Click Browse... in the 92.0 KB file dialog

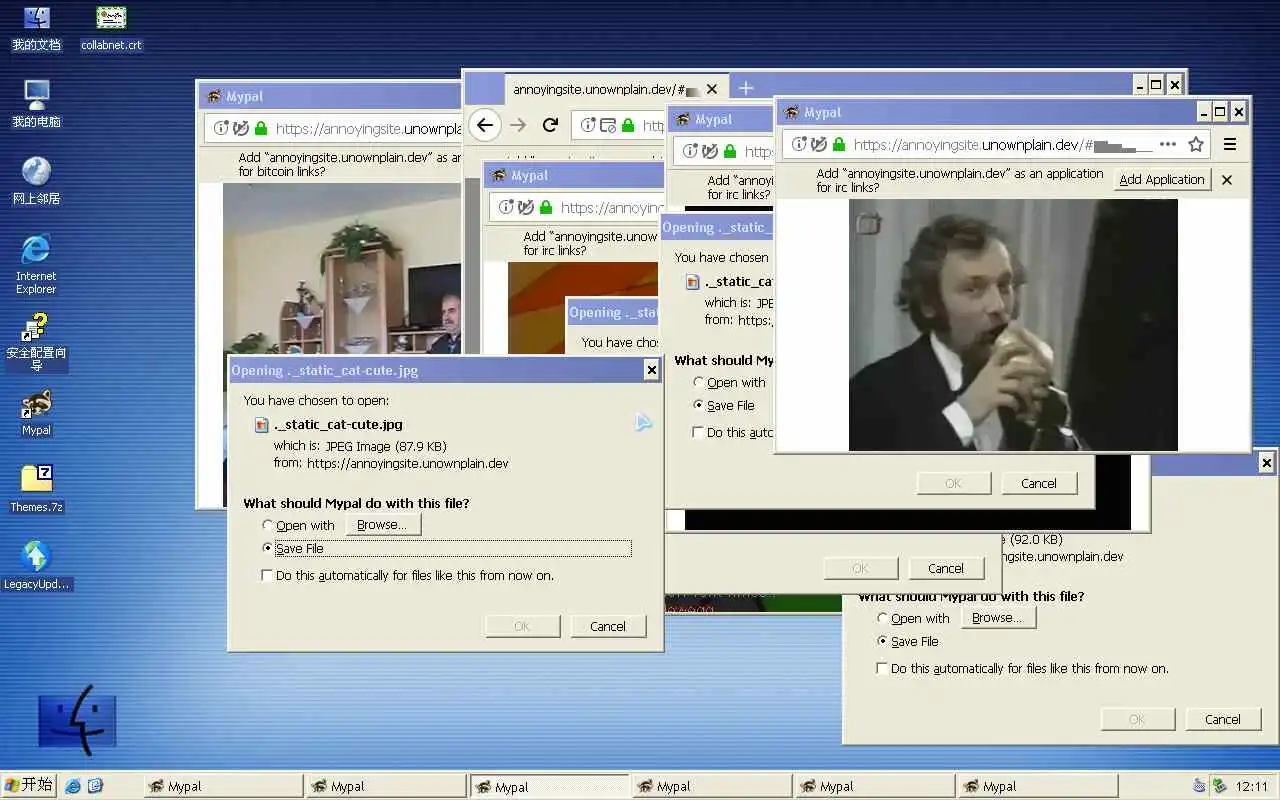click(998, 618)
